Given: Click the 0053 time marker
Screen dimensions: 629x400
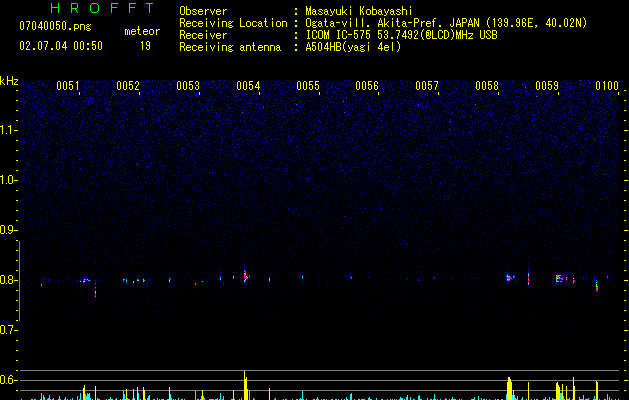Looking at the screenshot, I should click(x=188, y=86).
